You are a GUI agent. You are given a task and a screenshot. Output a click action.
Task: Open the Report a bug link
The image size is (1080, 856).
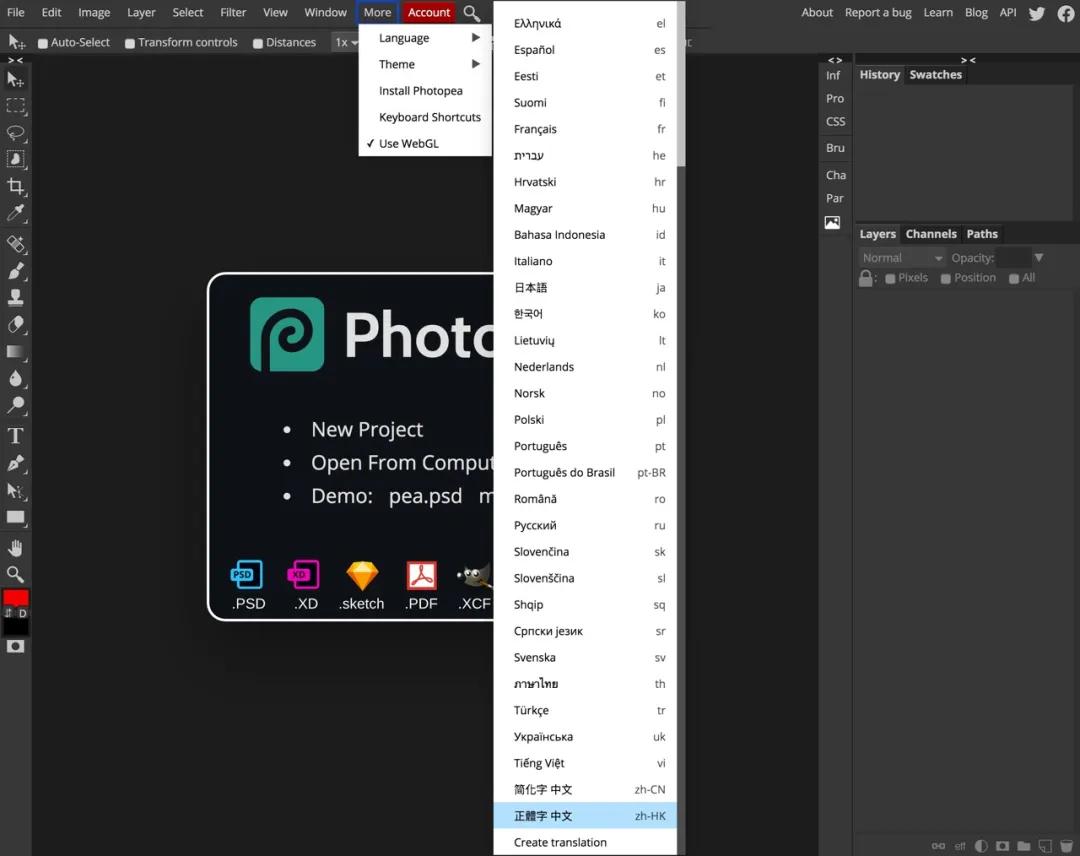click(878, 13)
